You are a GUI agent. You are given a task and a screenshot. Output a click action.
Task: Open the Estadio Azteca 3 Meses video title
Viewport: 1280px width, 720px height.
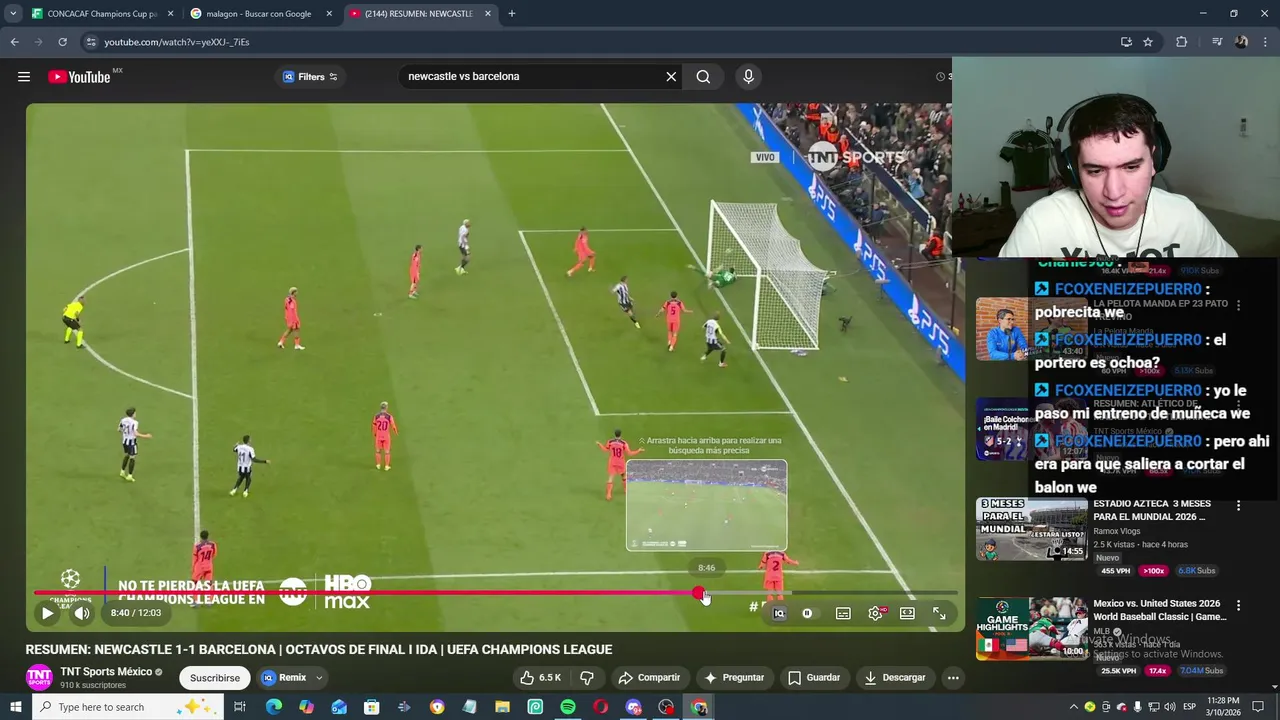pyautogui.click(x=1152, y=510)
